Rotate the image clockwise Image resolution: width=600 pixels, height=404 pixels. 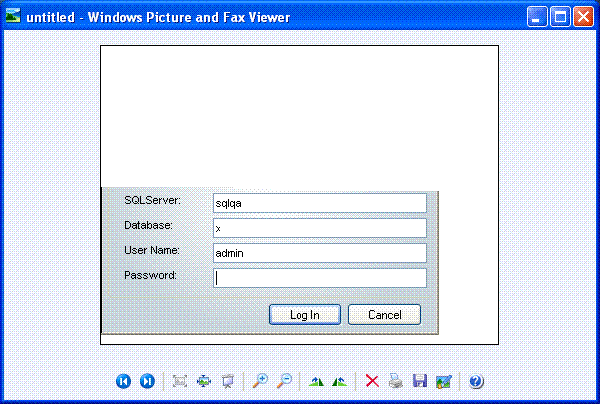pyautogui.click(x=317, y=381)
